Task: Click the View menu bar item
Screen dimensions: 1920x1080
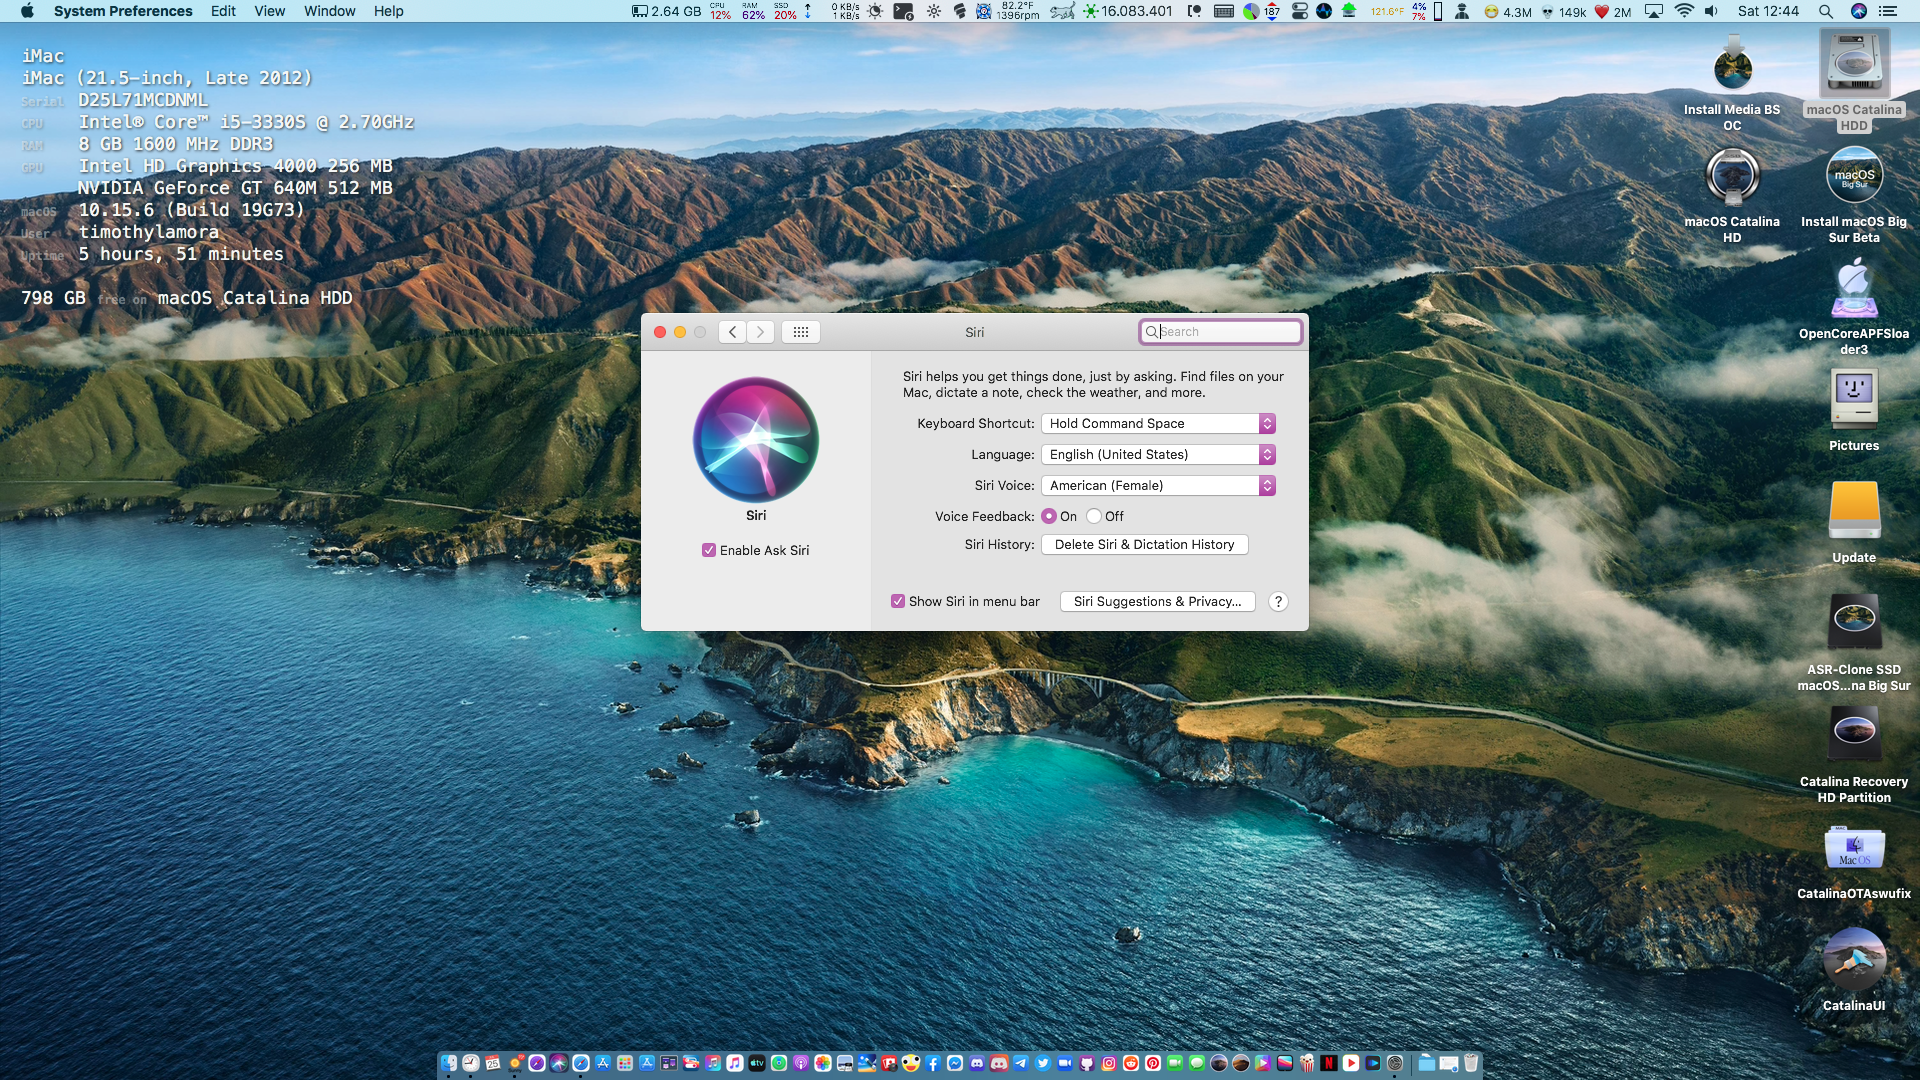Action: [268, 11]
